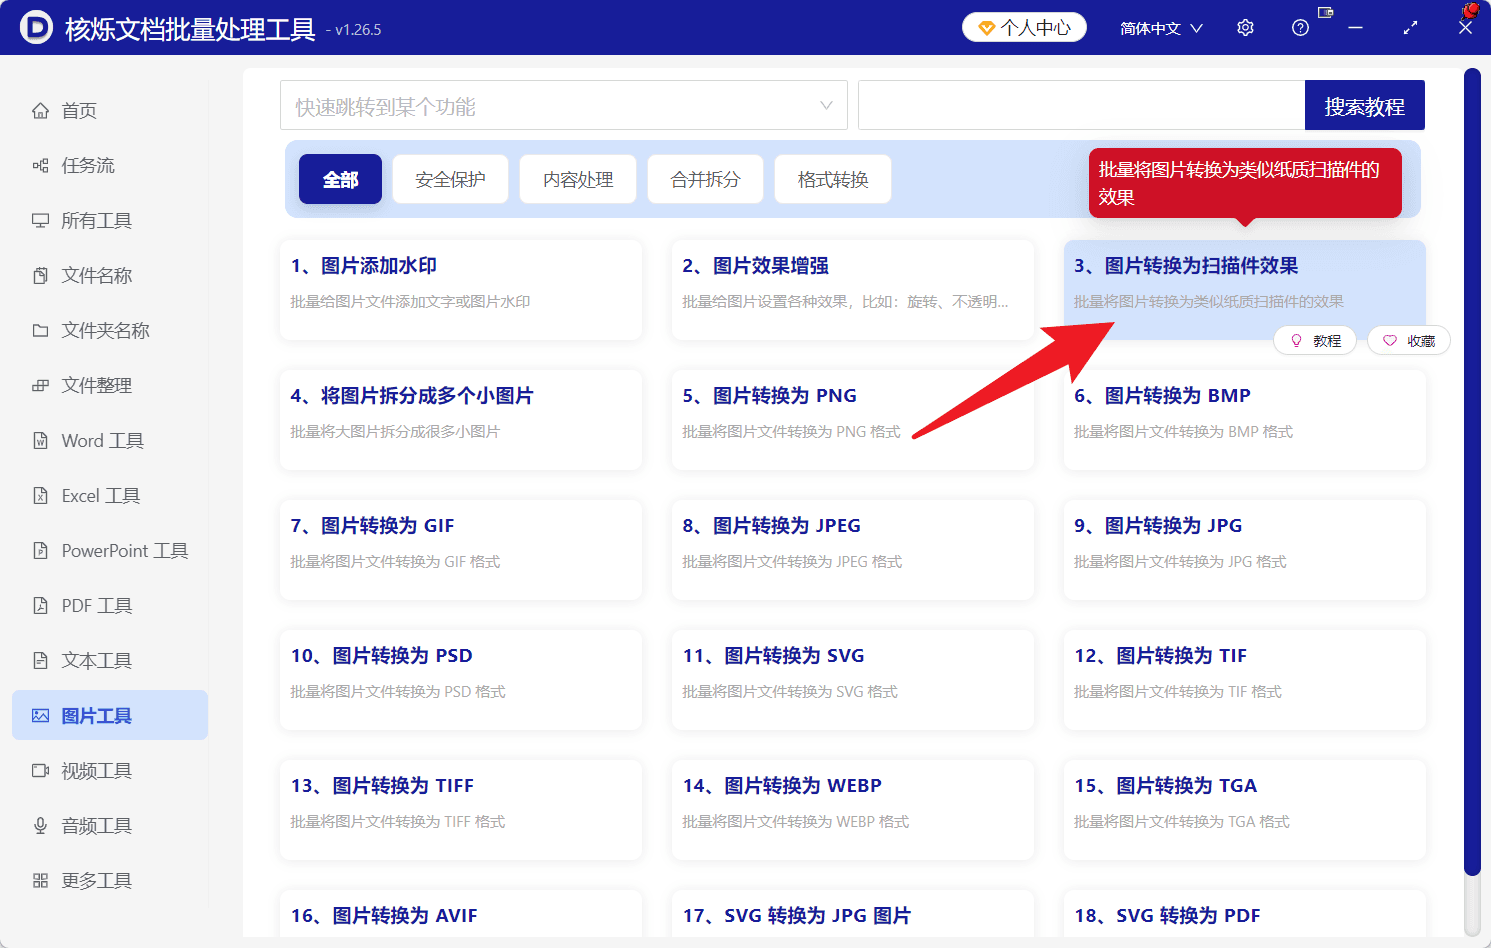Viewport: 1491px width, 948px height.
Task: Click the help question mark icon
Action: pos(1300,28)
